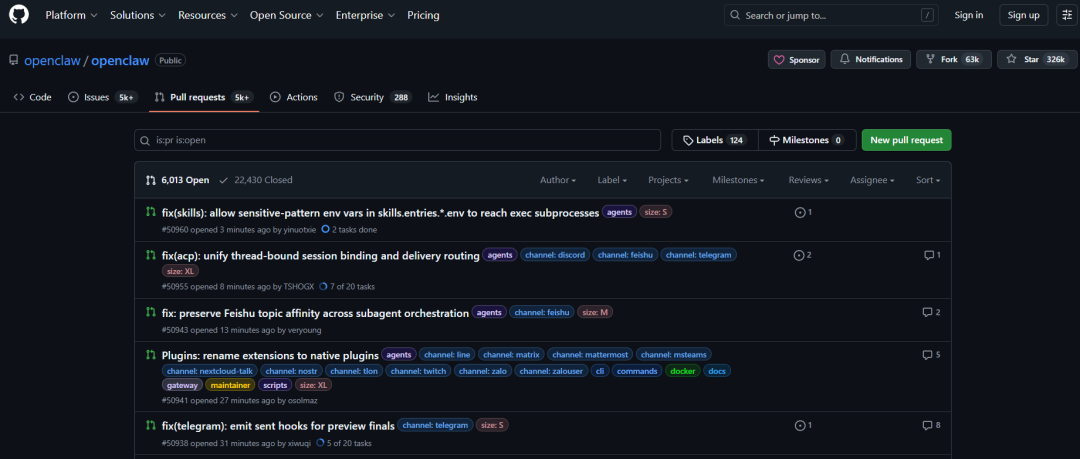
Task: Click the Sponsor heart button
Action: [797, 60]
